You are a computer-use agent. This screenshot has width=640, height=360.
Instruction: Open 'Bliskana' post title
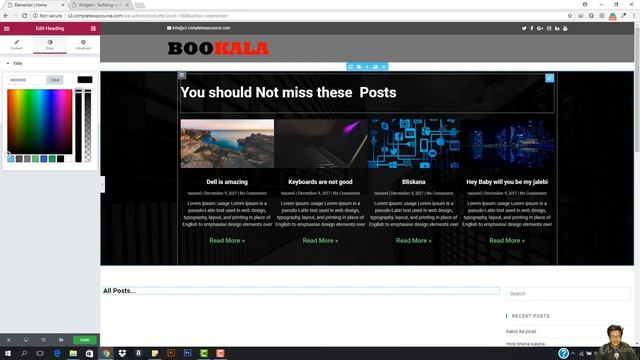pyautogui.click(x=413, y=182)
